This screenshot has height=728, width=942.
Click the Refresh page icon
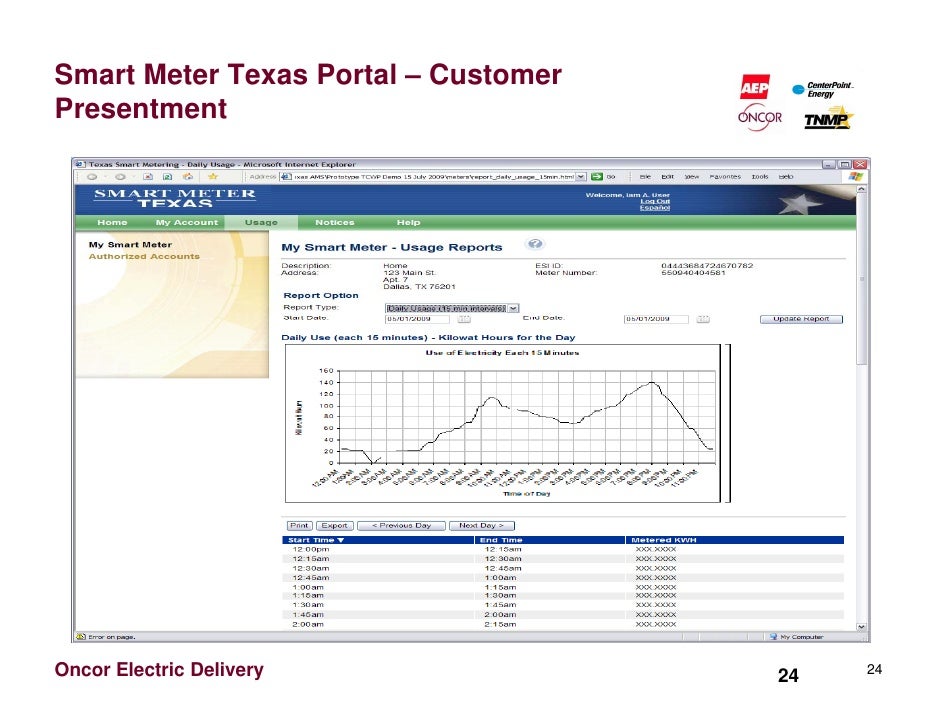click(168, 177)
